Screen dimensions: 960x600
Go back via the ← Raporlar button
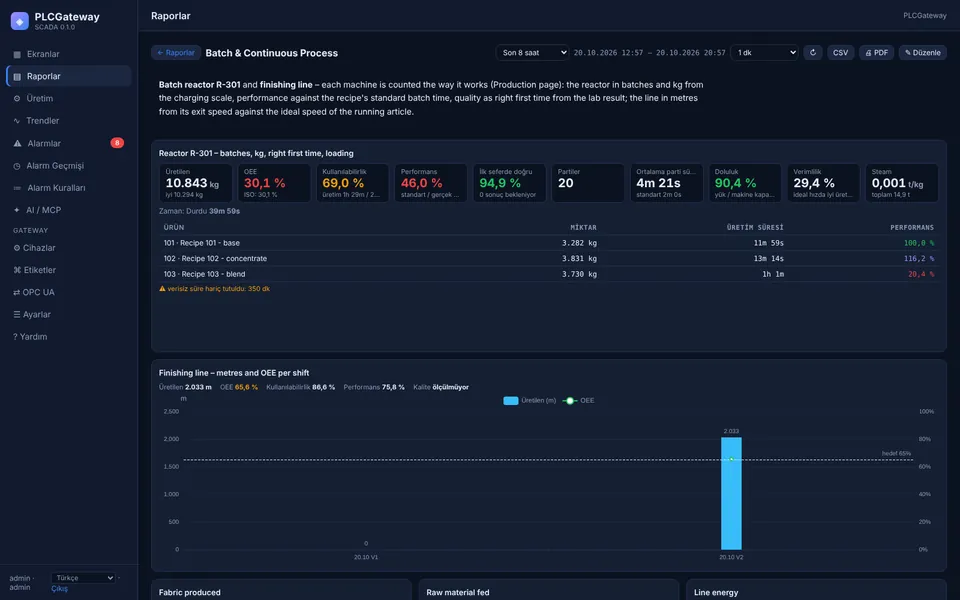(176, 53)
